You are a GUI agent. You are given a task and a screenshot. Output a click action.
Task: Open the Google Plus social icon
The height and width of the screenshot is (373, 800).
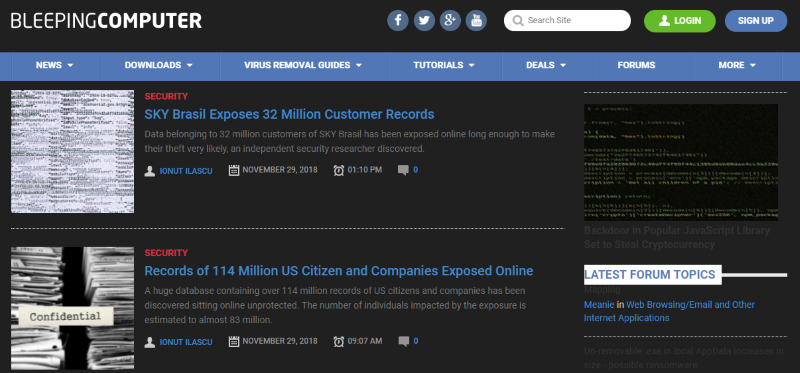pyautogui.click(x=450, y=20)
